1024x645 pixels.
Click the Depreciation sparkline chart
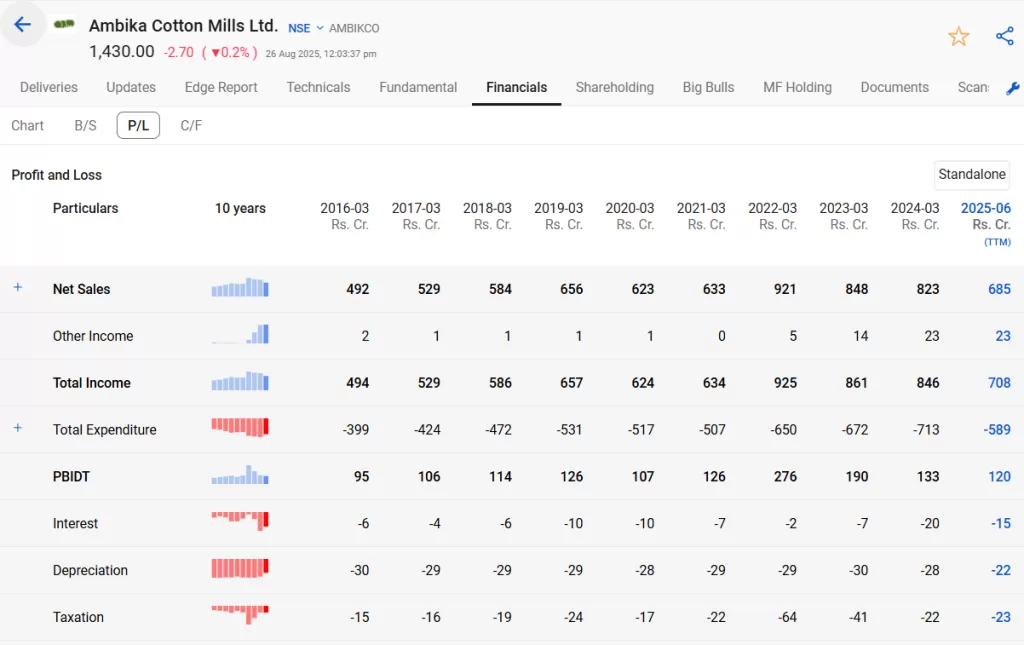[x=240, y=569]
